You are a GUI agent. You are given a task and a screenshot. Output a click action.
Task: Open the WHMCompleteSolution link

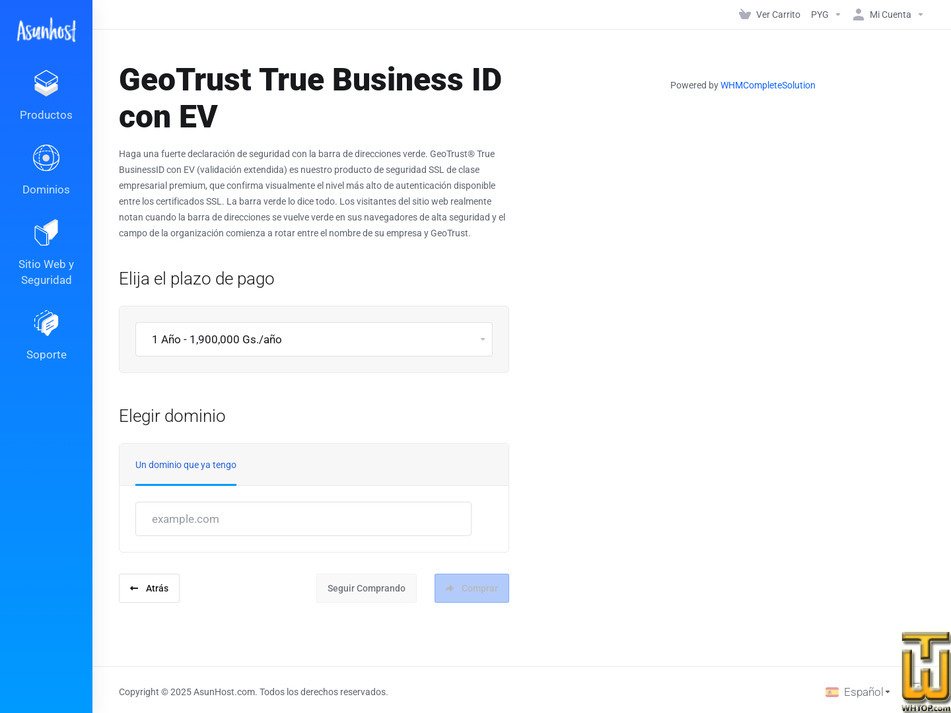coord(768,85)
